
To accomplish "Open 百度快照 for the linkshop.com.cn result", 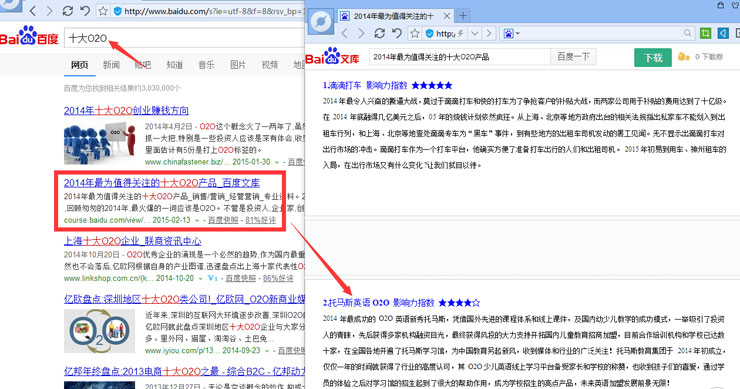I will [241, 279].
